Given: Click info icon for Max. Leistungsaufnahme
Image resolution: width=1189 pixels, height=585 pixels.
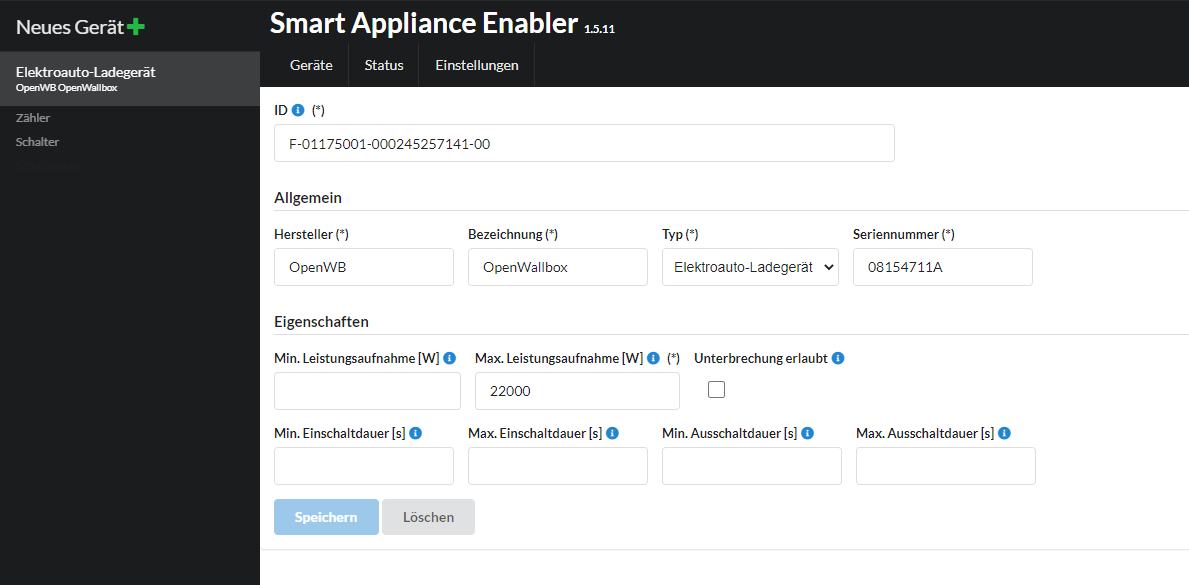Looking at the screenshot, I should (653, 358).
